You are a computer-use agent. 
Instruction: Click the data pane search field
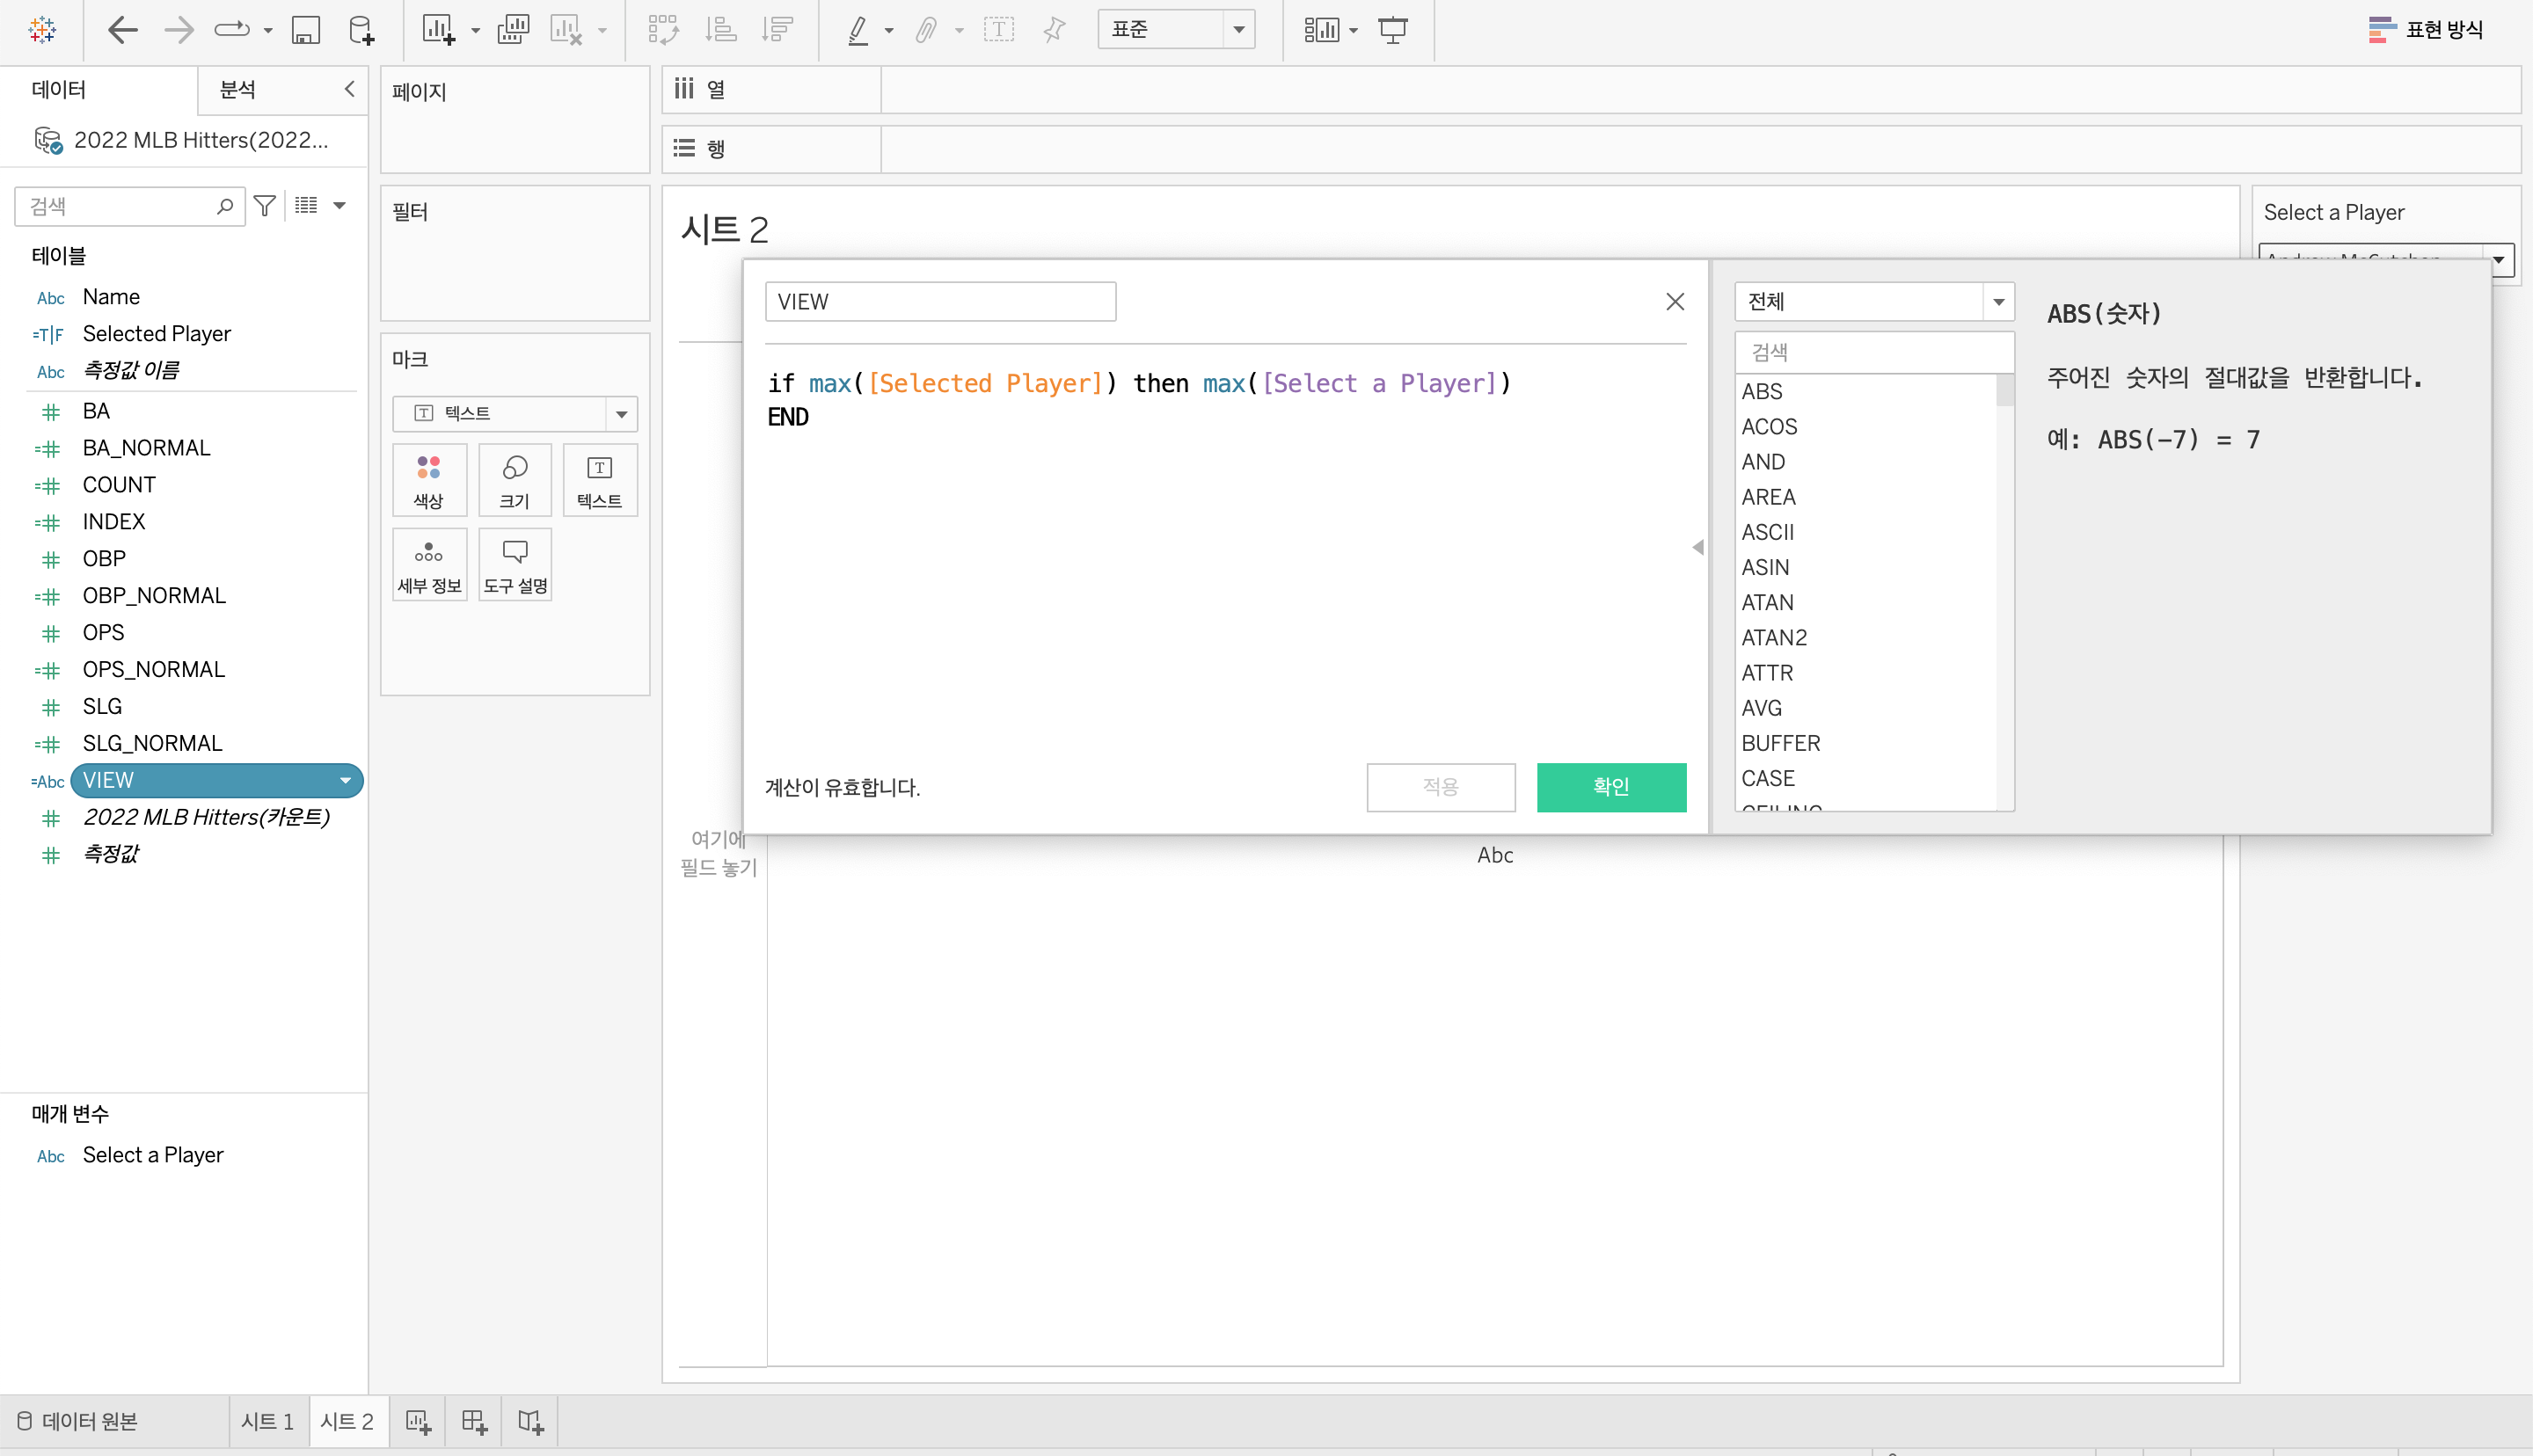[129, 206]
